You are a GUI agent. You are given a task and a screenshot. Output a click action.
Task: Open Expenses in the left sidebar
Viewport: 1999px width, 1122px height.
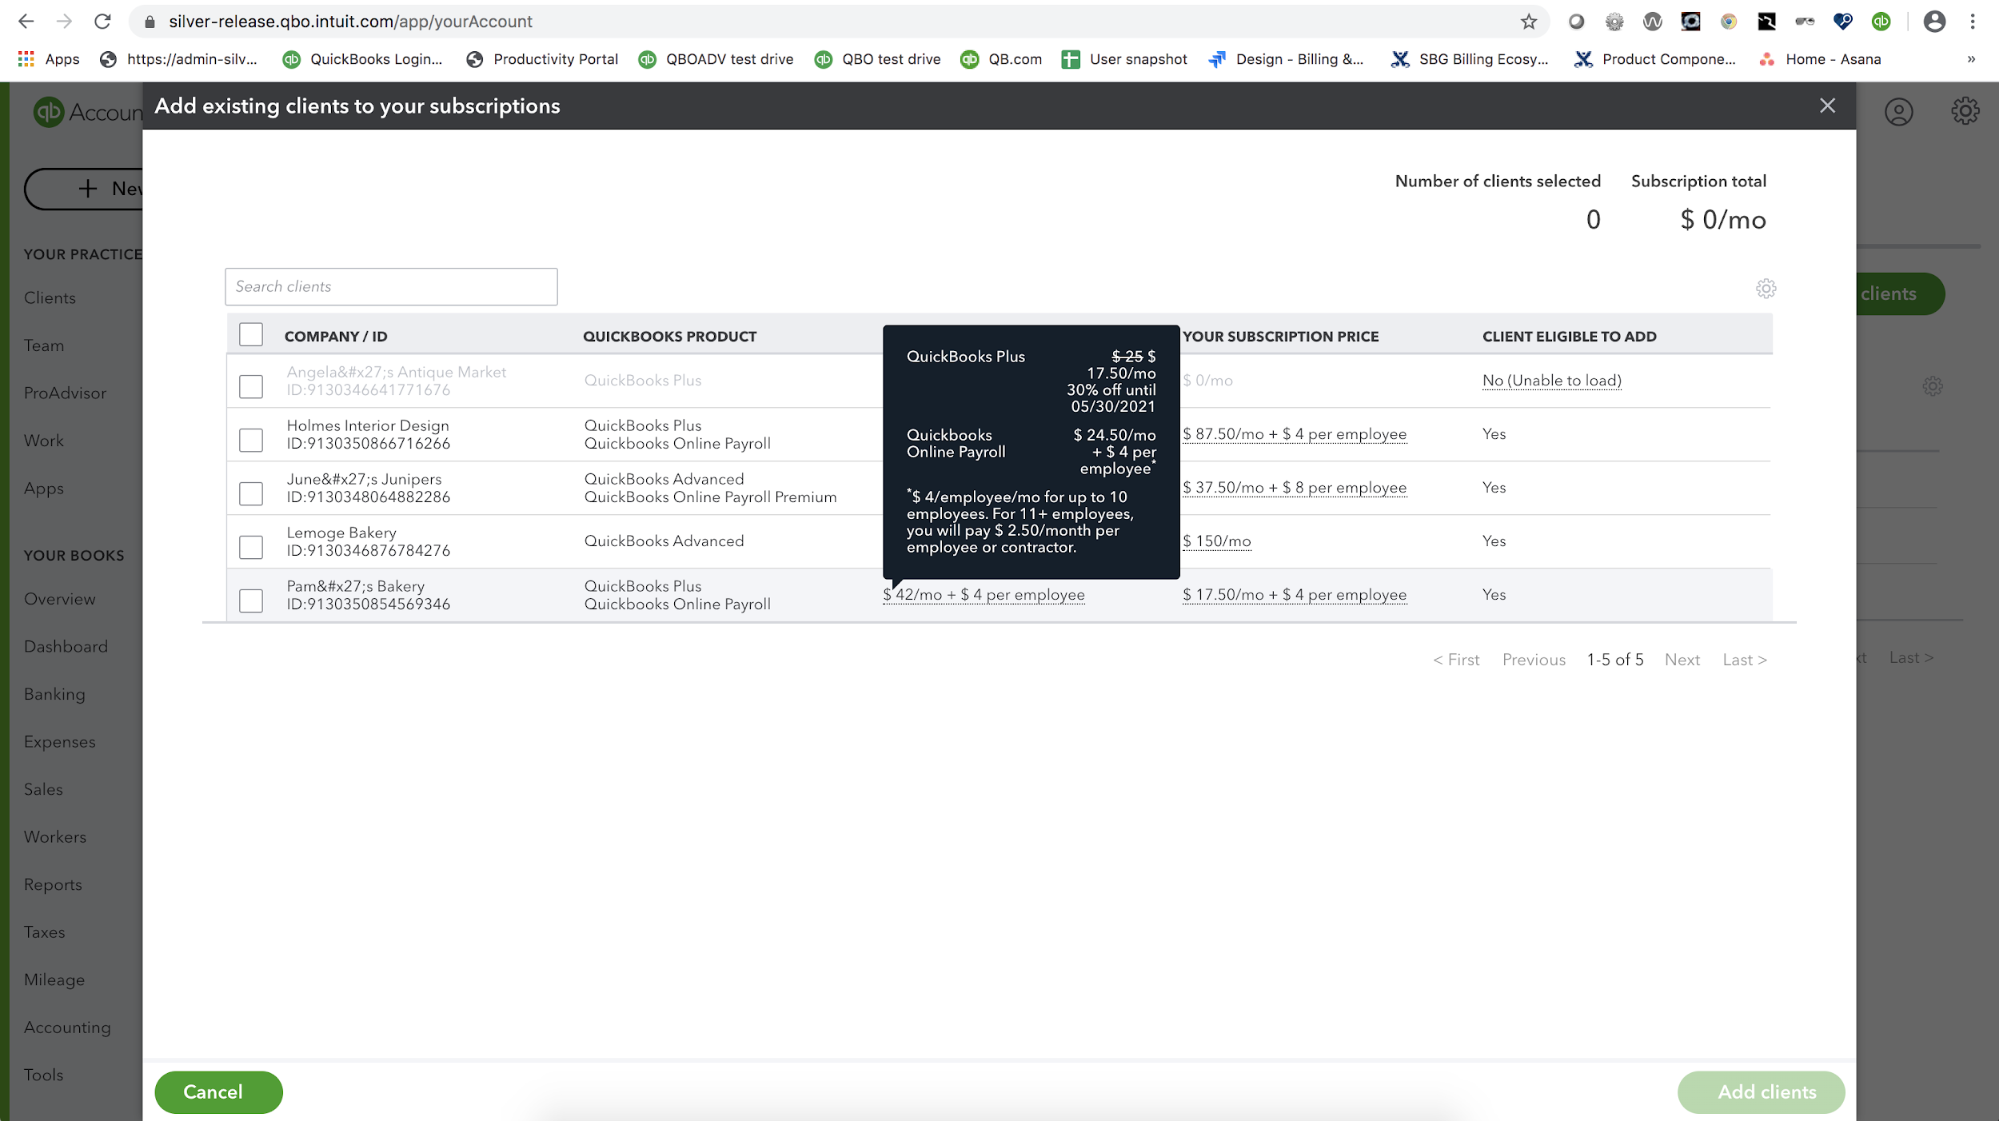[x=60, y=742]
